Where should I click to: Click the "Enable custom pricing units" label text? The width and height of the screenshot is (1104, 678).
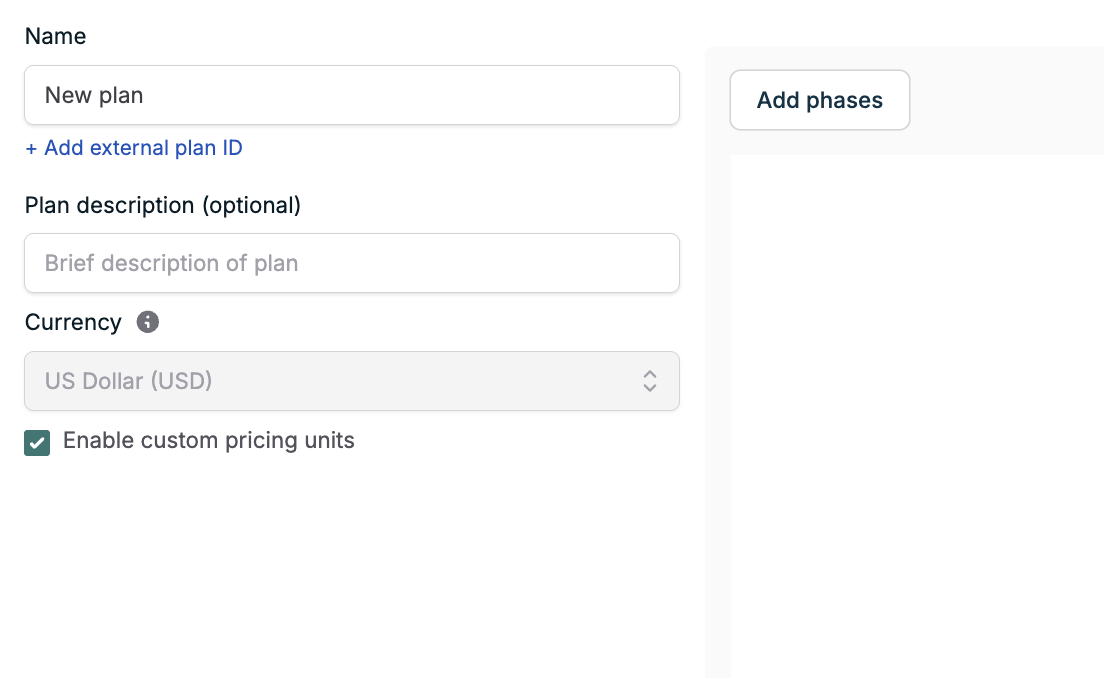pos(208,441)
